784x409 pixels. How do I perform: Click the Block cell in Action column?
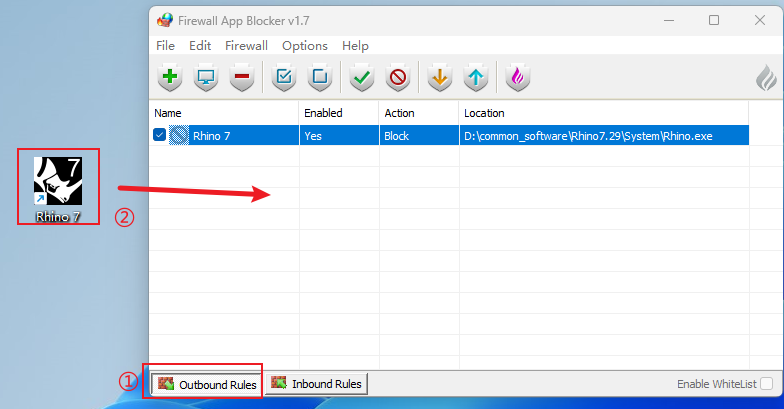(419, 136)
